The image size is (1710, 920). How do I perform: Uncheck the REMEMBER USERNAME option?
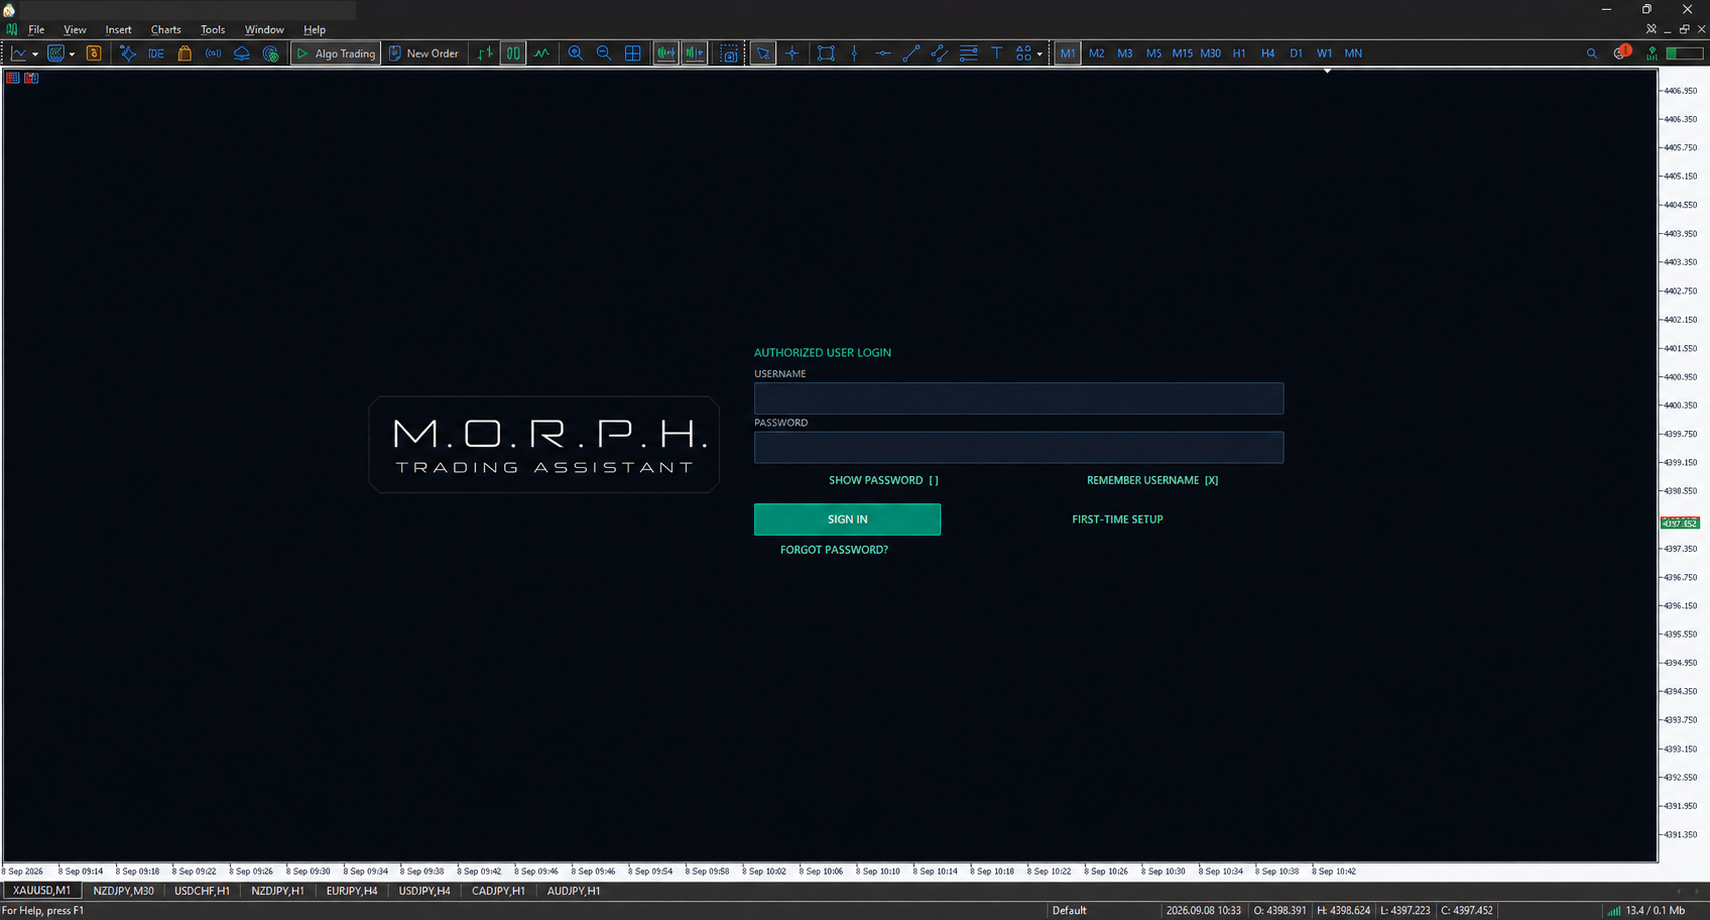point(1152,480)
